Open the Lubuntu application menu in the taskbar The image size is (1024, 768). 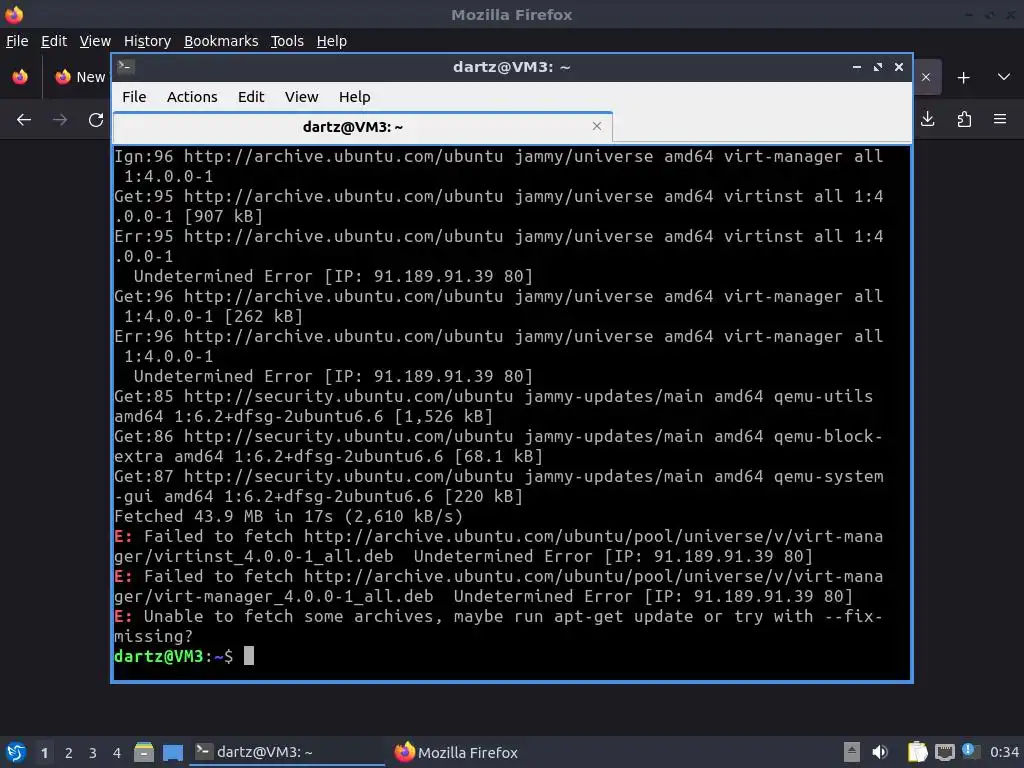pyautogui.click(x=16, y=752)
